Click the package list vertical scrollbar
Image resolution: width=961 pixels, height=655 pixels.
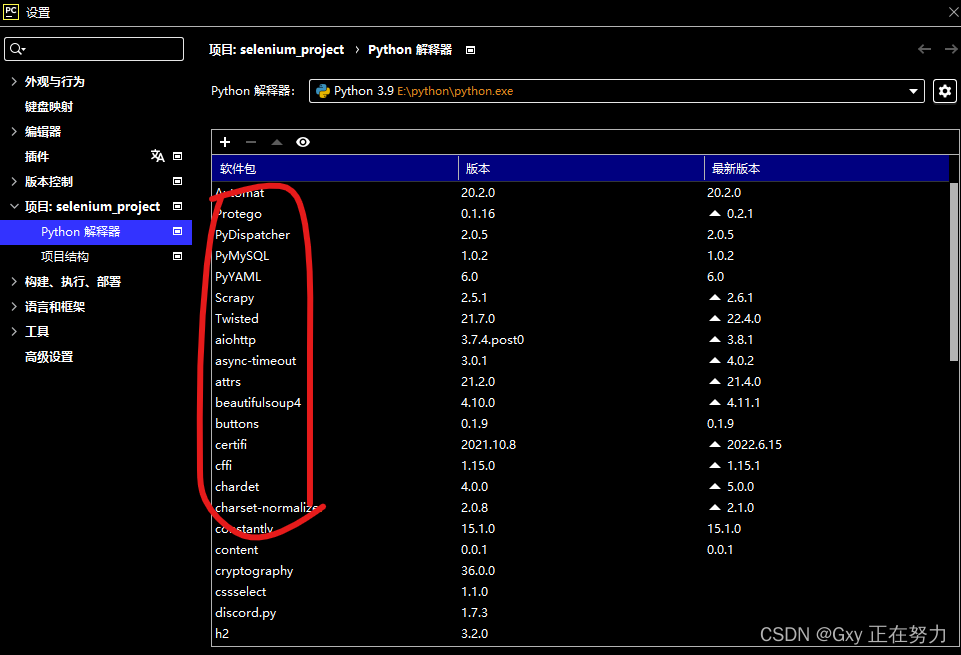pos(954,271)
